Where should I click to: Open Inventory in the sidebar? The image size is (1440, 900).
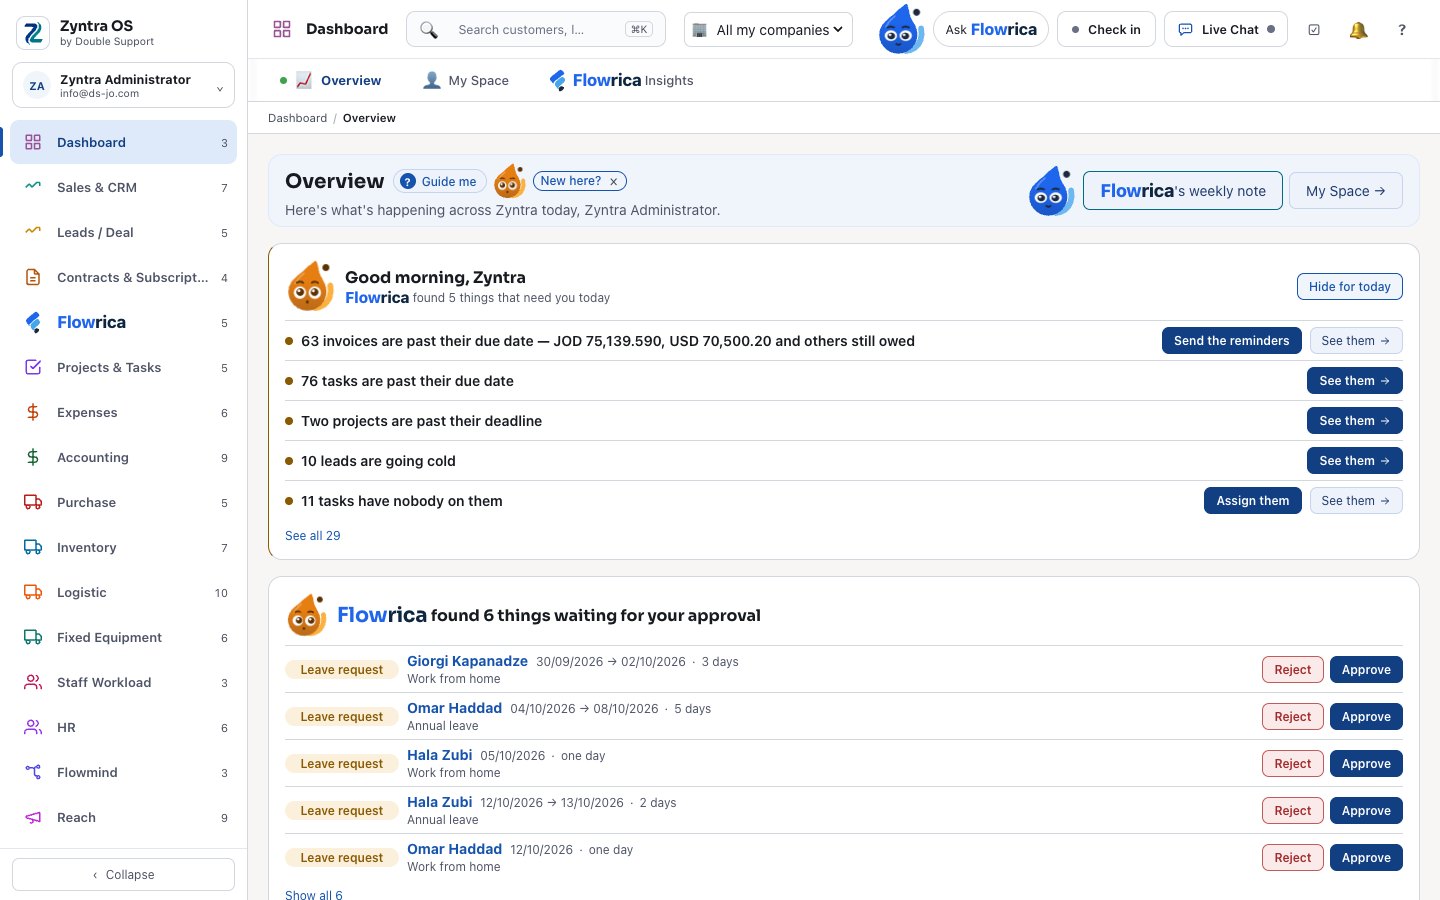tap(124, 547)
